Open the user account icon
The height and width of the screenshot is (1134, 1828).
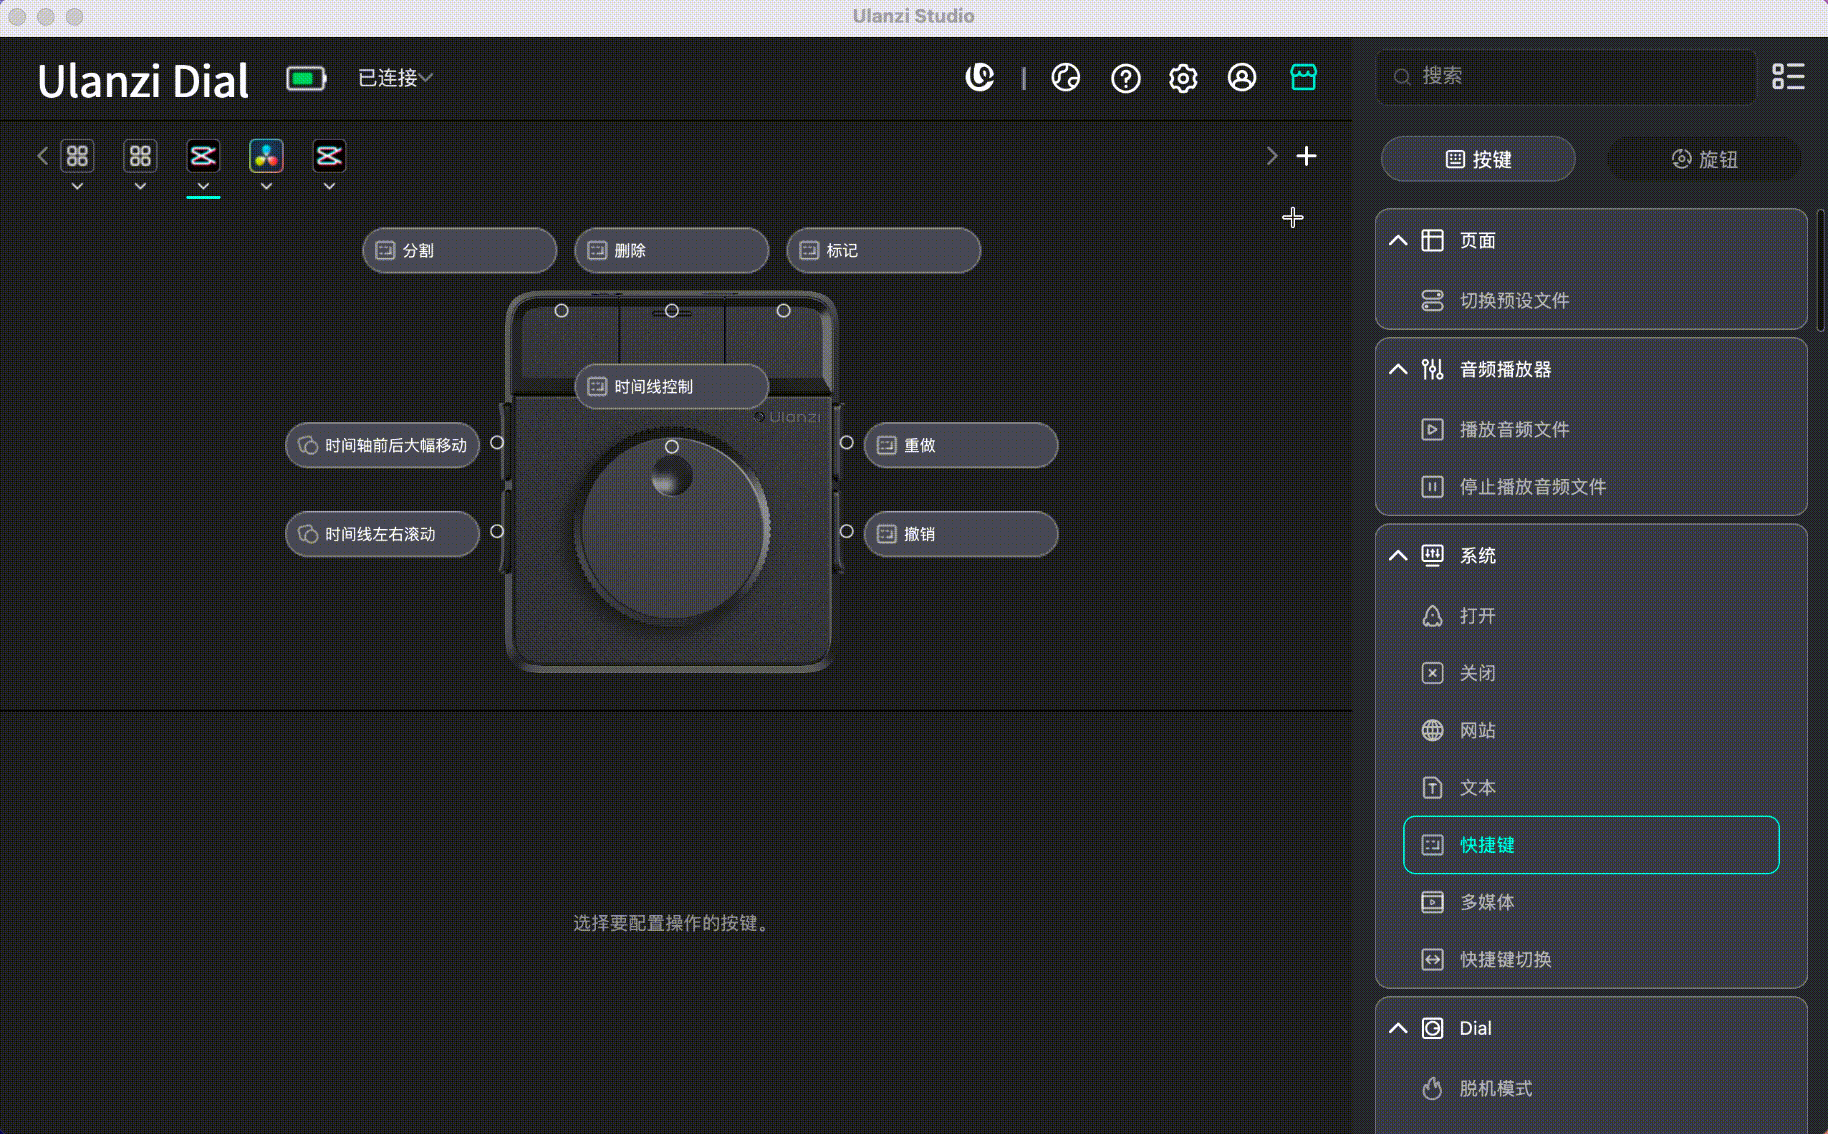(x=1241, y=78)
